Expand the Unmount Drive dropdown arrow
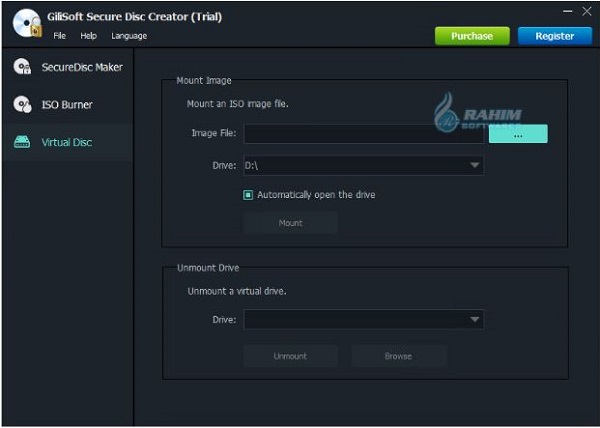 click(474, 319)
